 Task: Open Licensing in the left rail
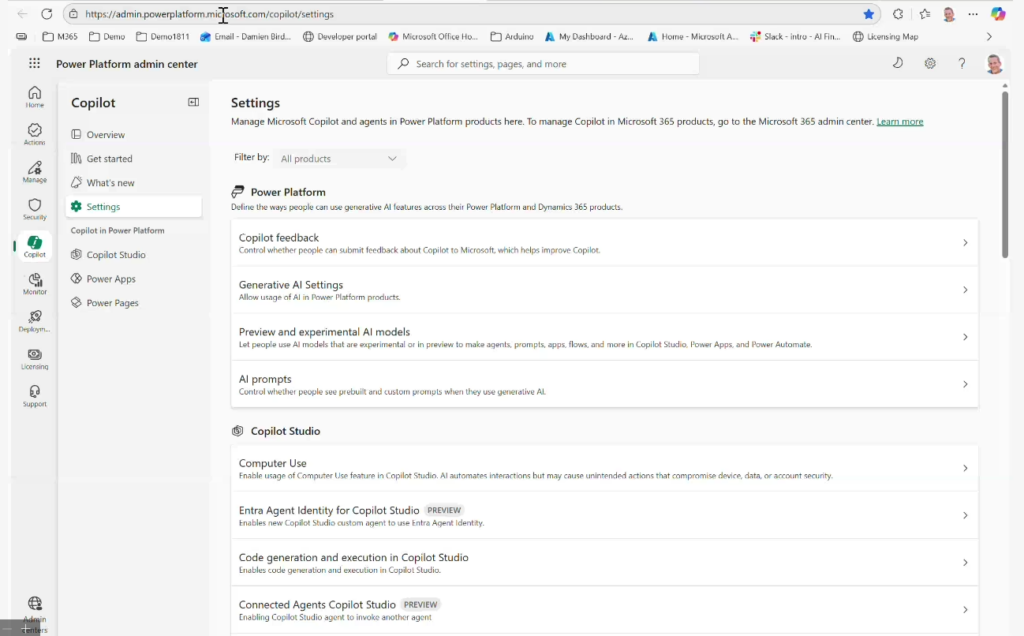[35, 359]
